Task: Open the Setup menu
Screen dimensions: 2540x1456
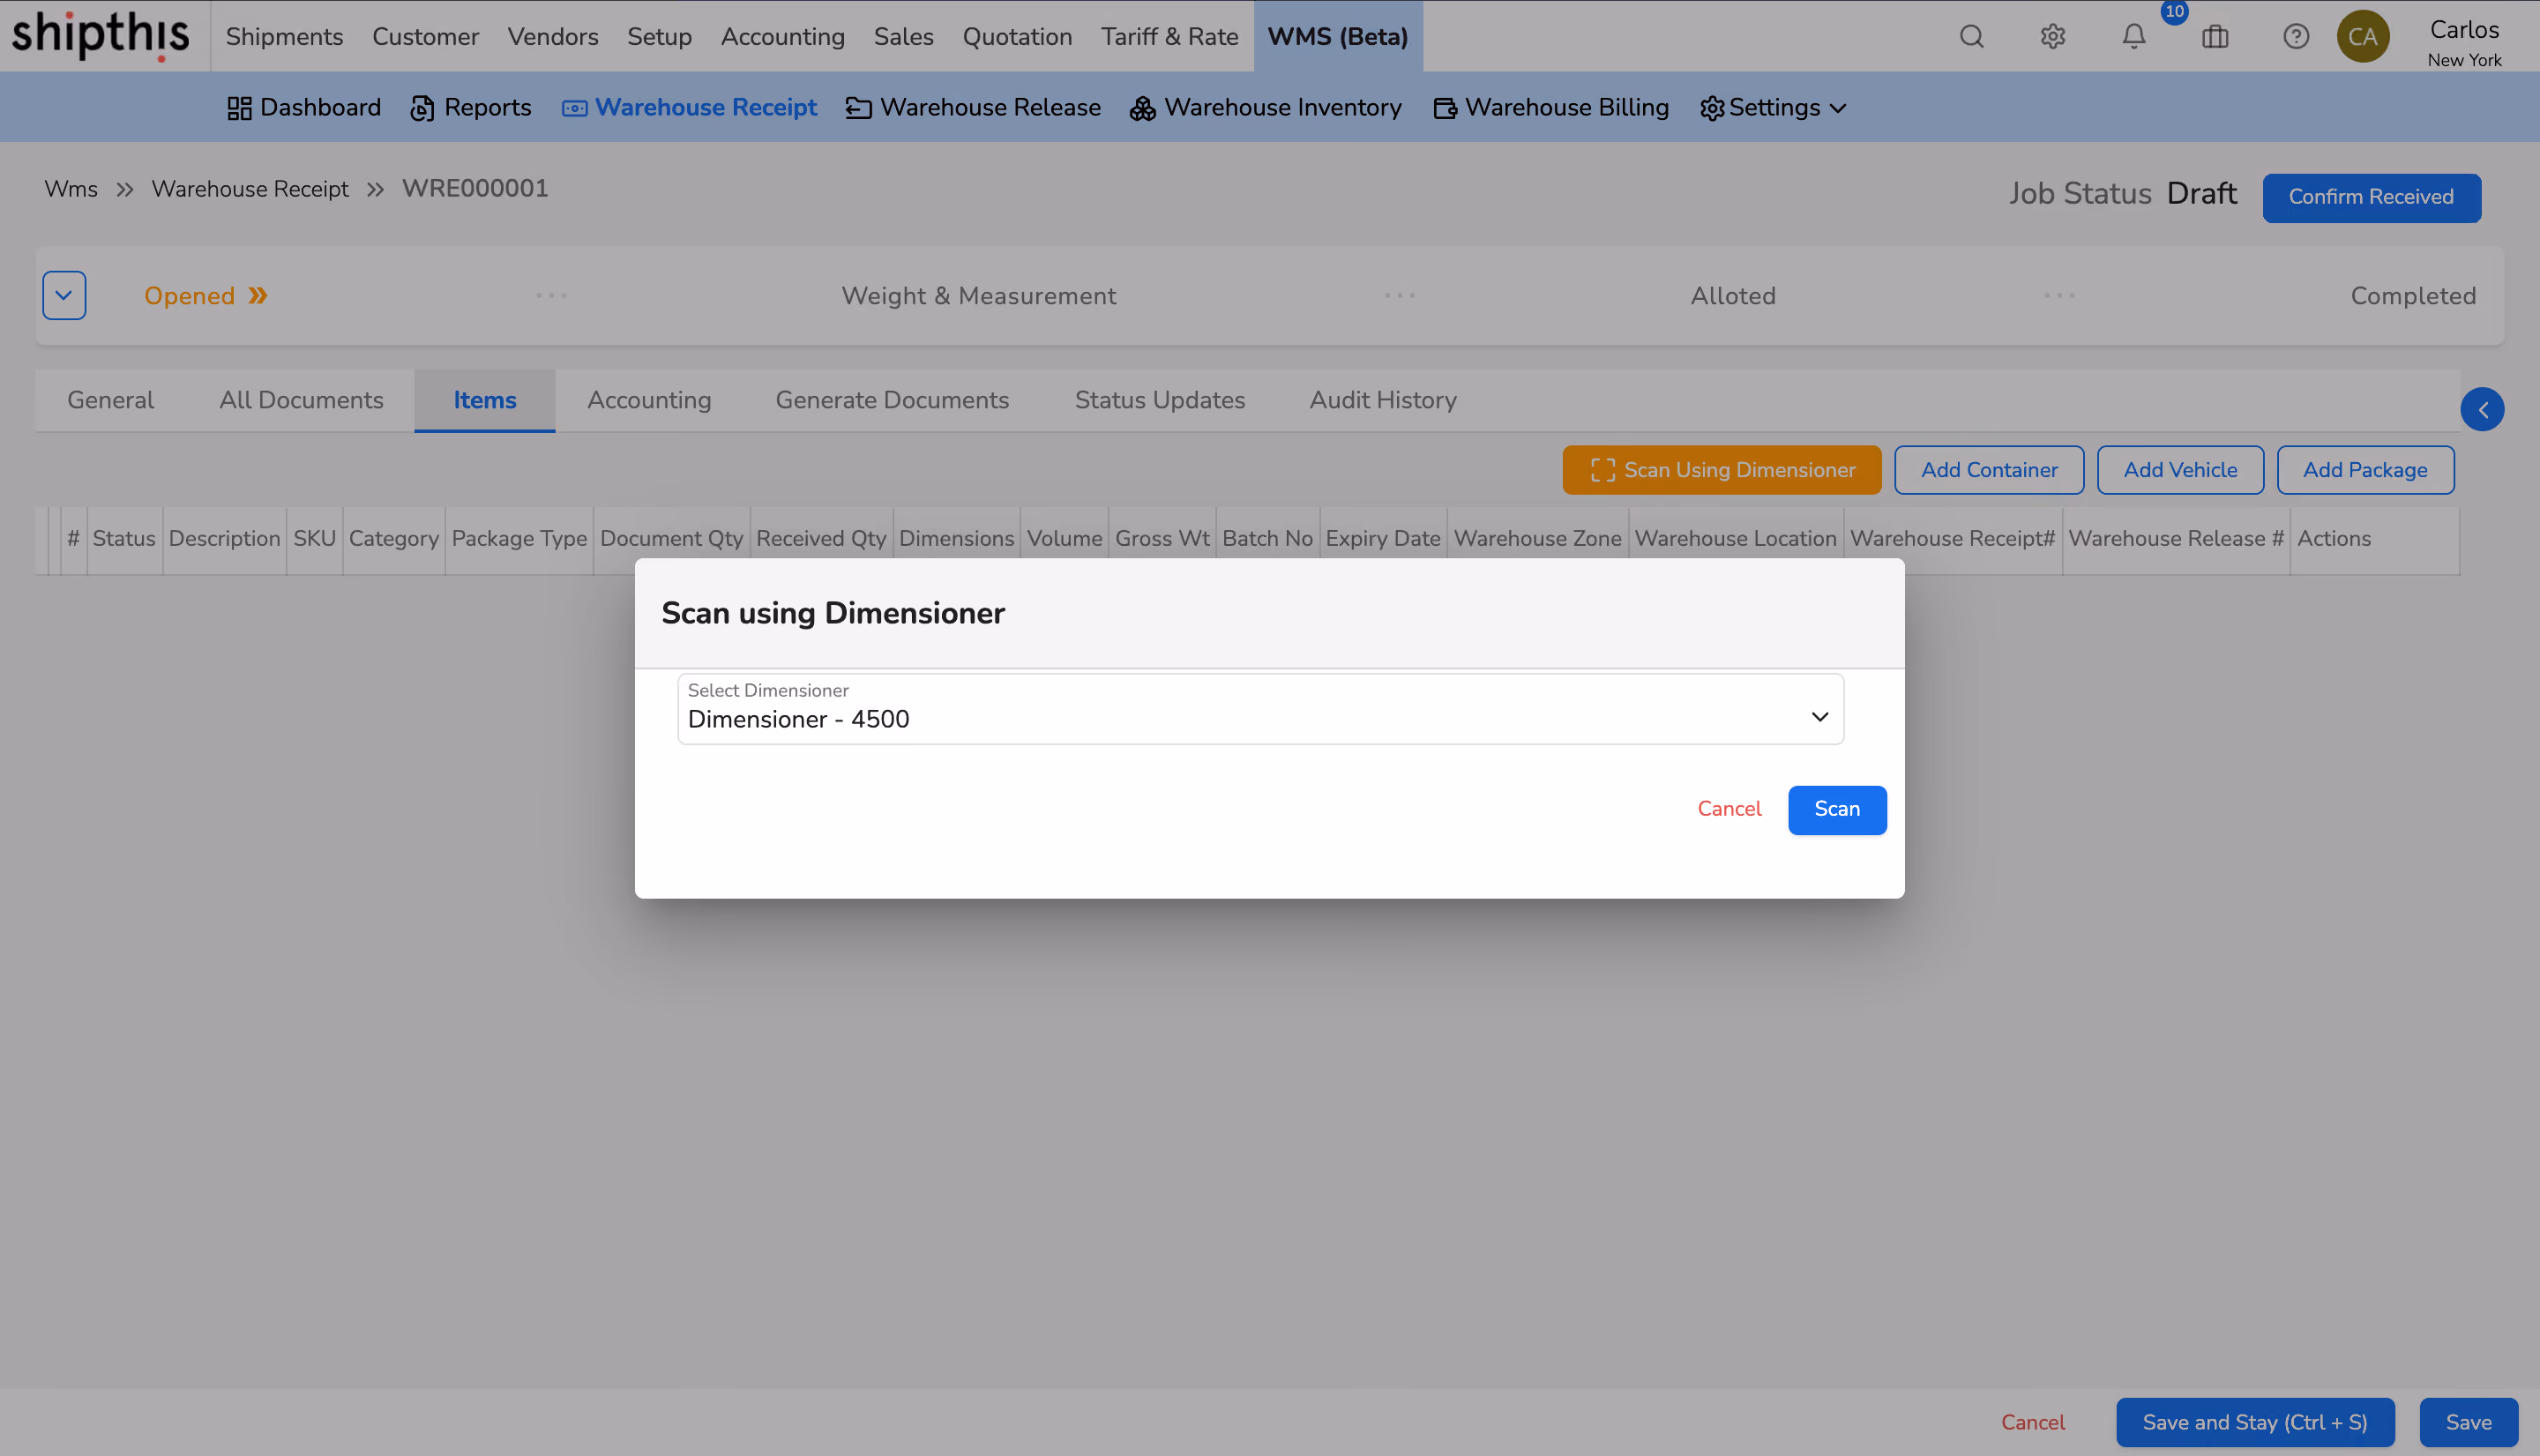Action: pyautogui.click(x=660, y=37)
